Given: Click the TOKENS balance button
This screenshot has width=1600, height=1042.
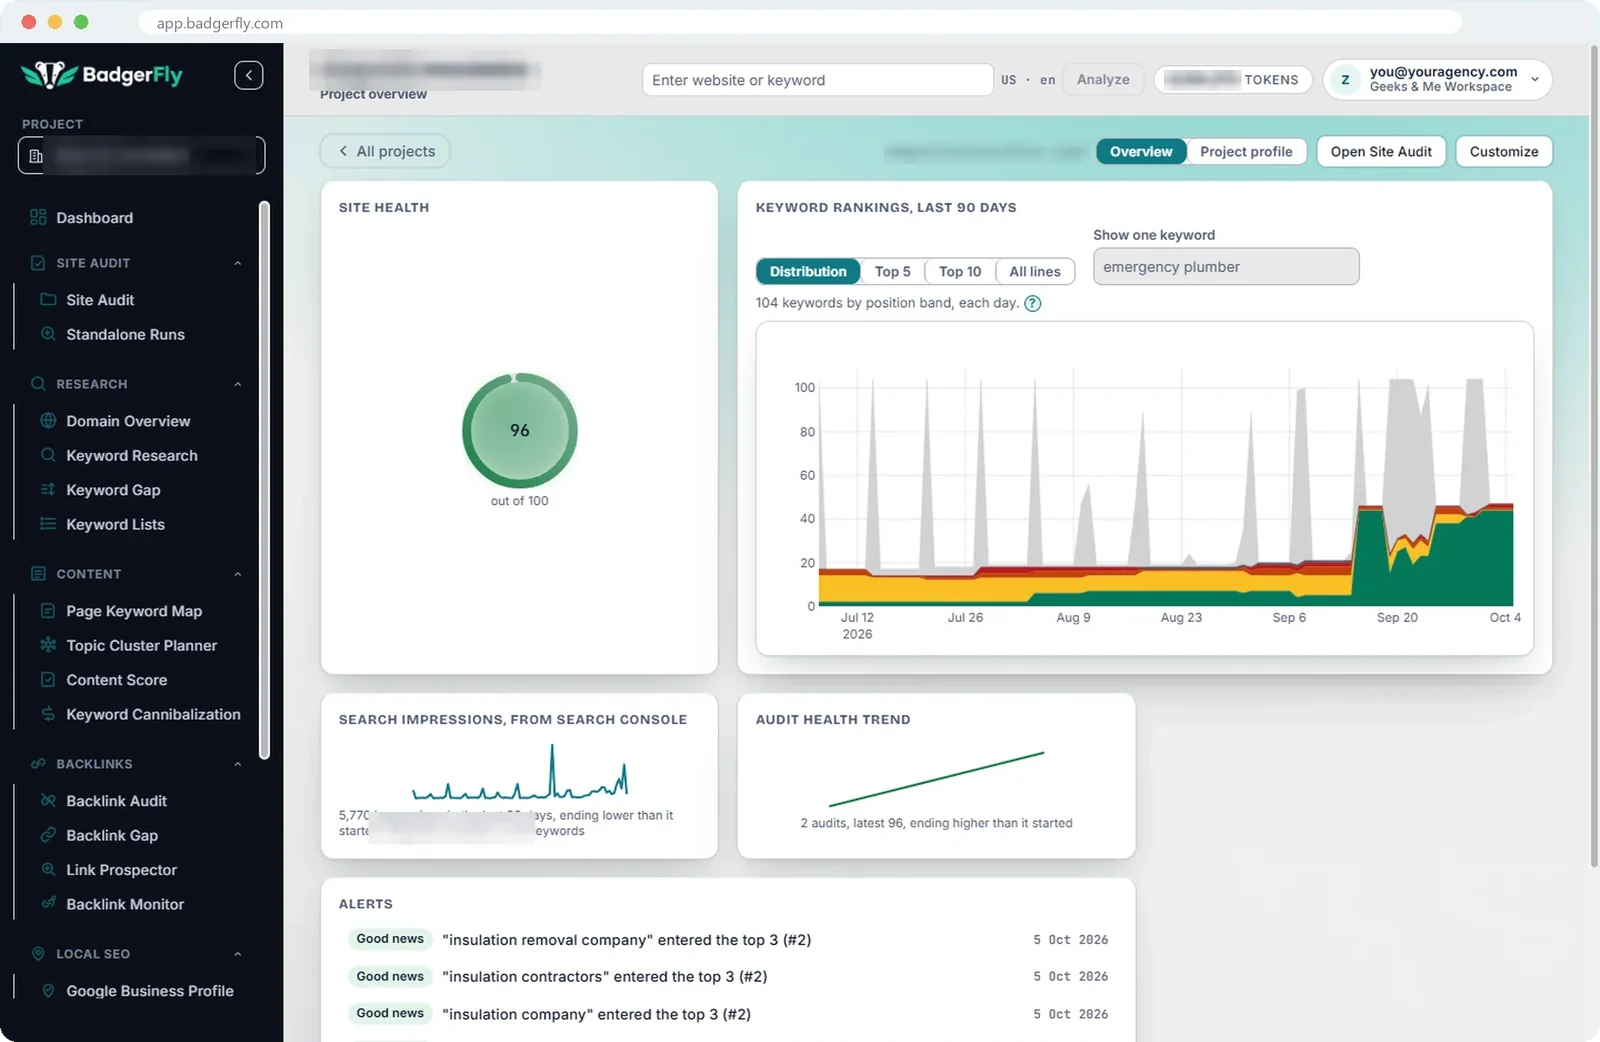Looking at the screenshot, I should click(1233, 79).
